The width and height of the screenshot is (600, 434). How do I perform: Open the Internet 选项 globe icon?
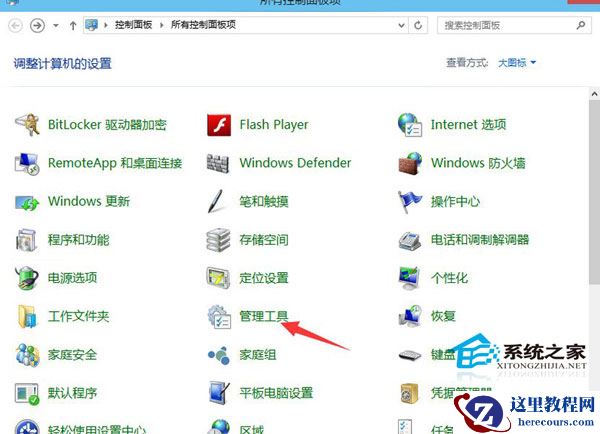[x=410, y=124]
